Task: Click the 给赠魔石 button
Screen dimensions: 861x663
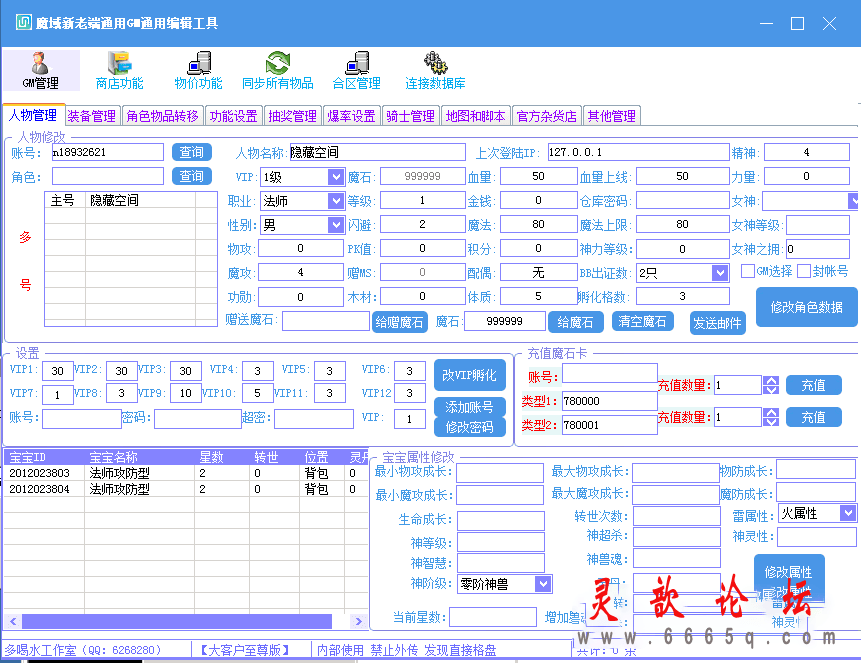Action: (399, 322)
